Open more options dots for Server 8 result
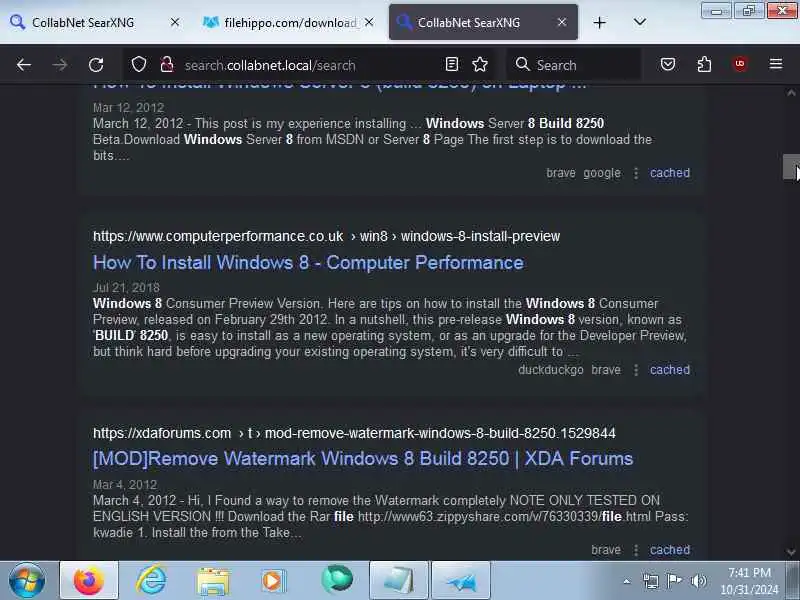This screenshot has width=800, height=600. point(636,173)
